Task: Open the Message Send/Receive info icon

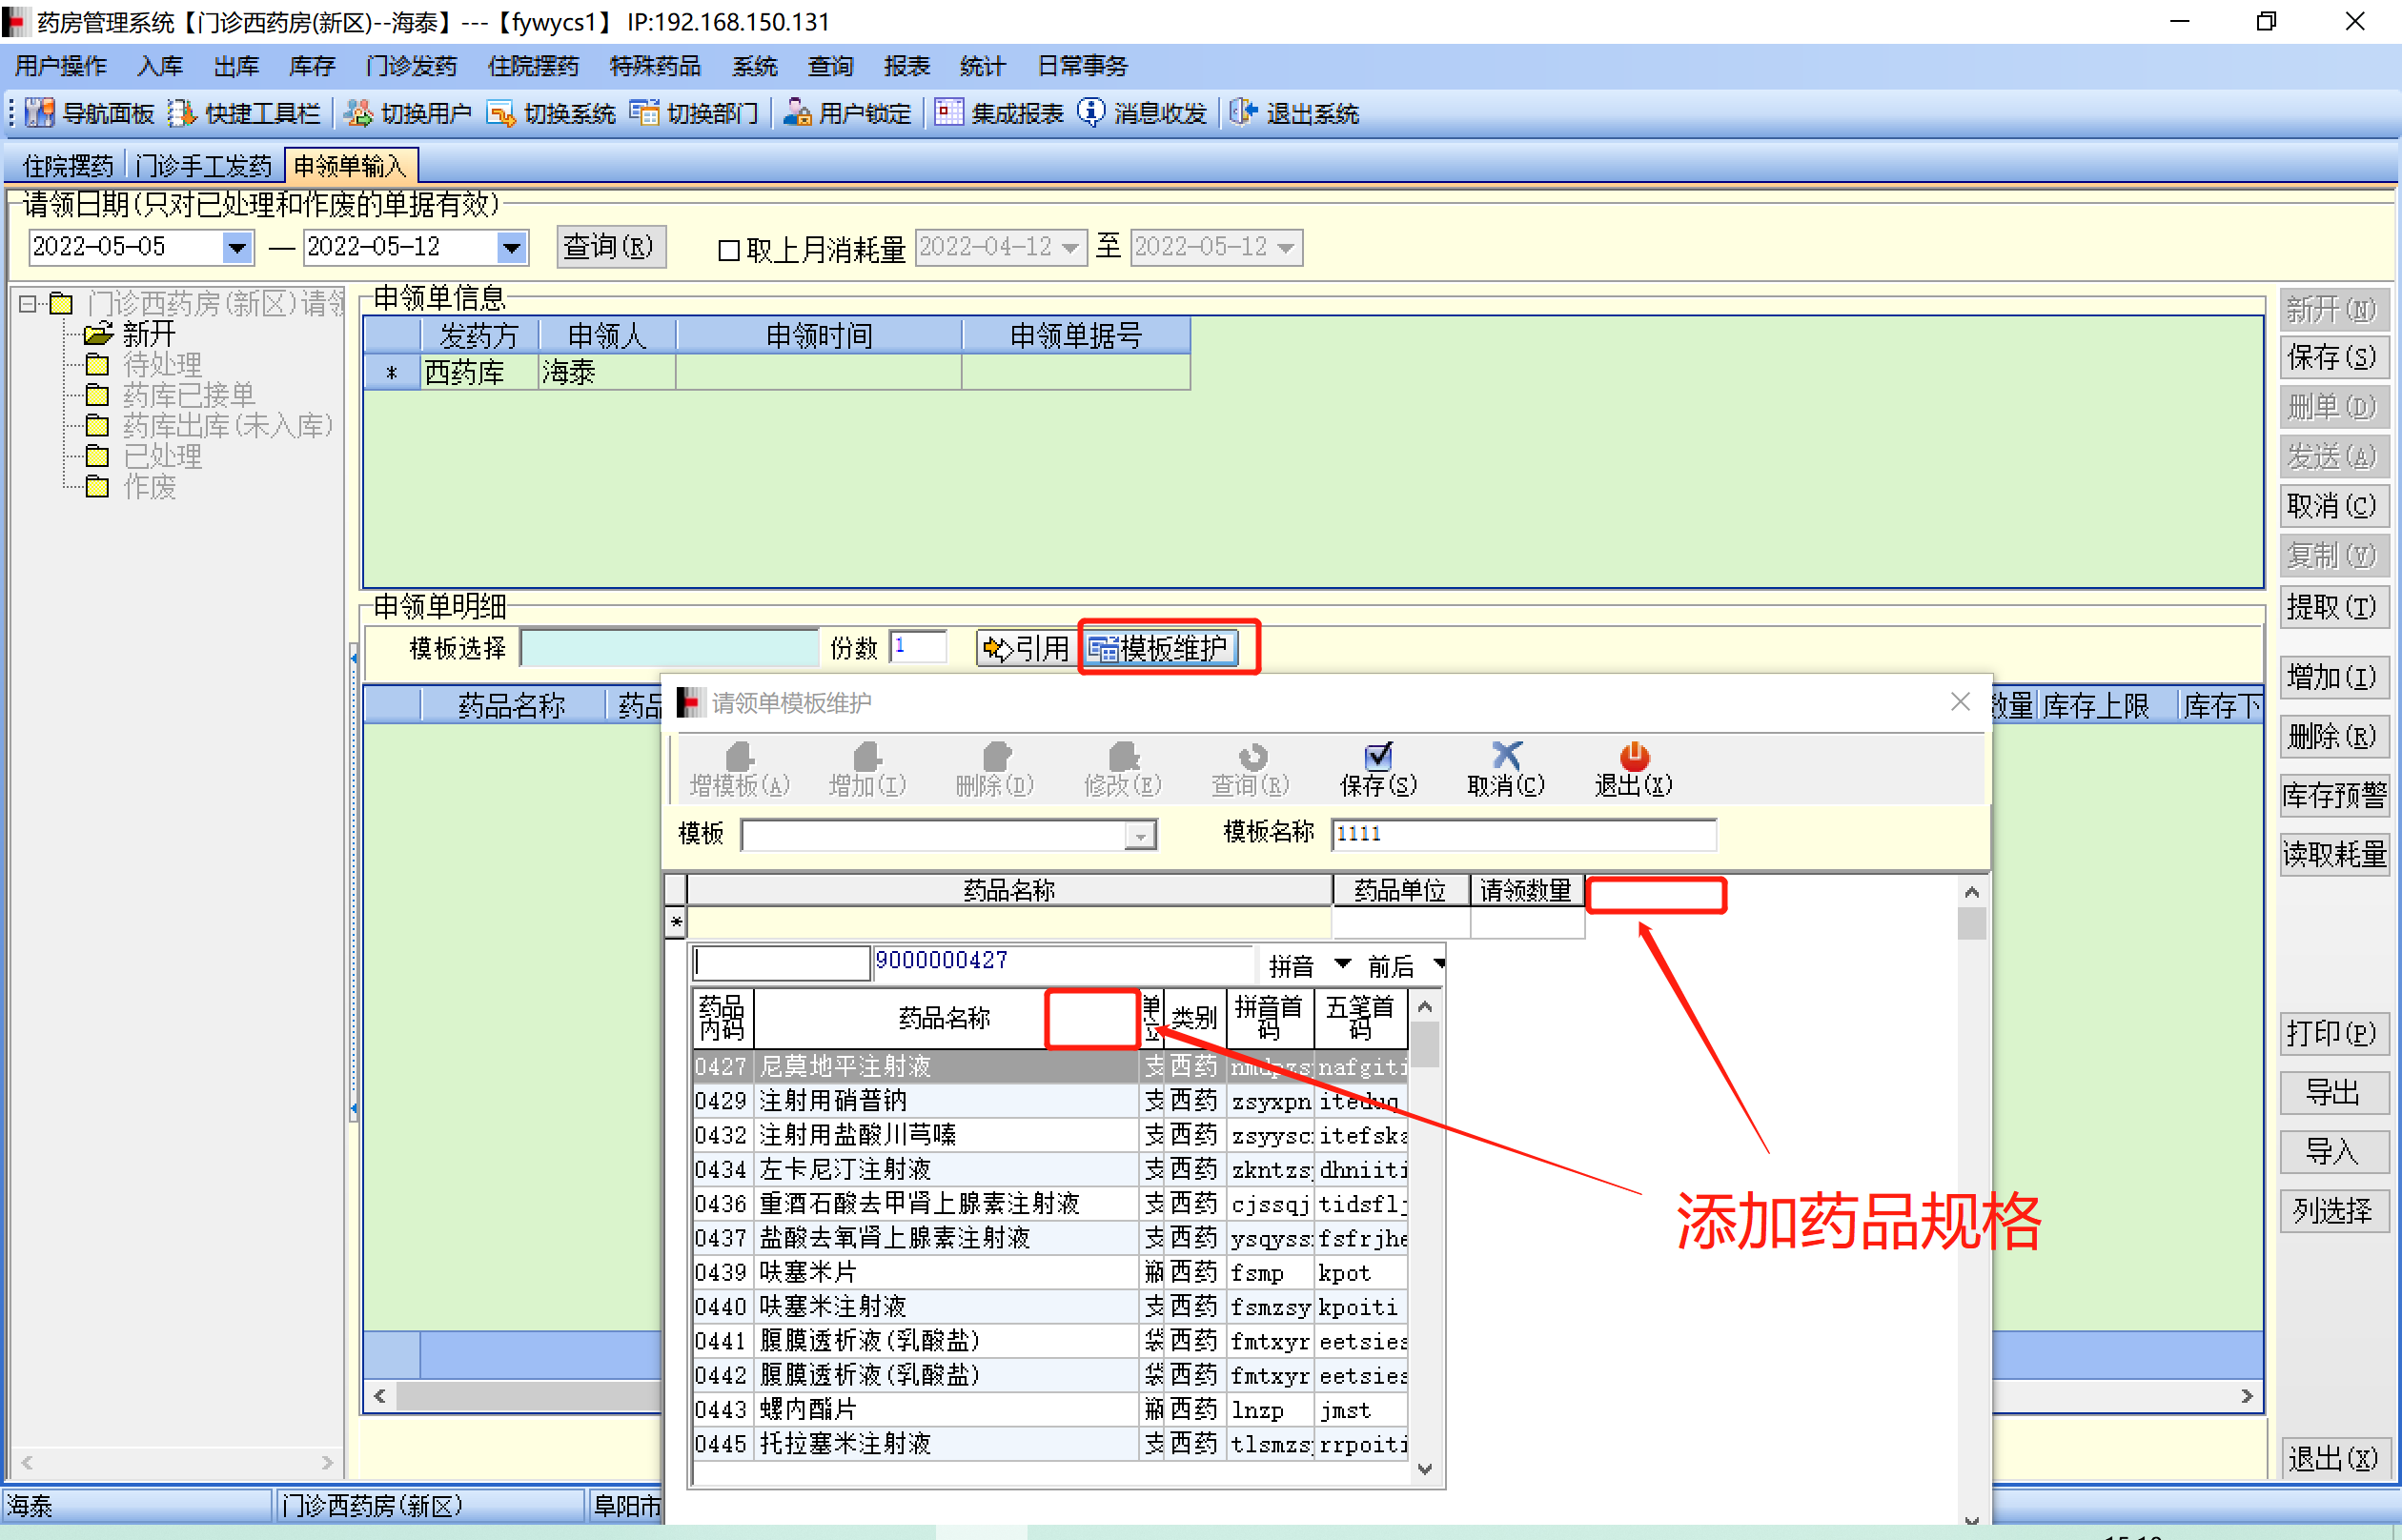Action: tap(1091, 112)
